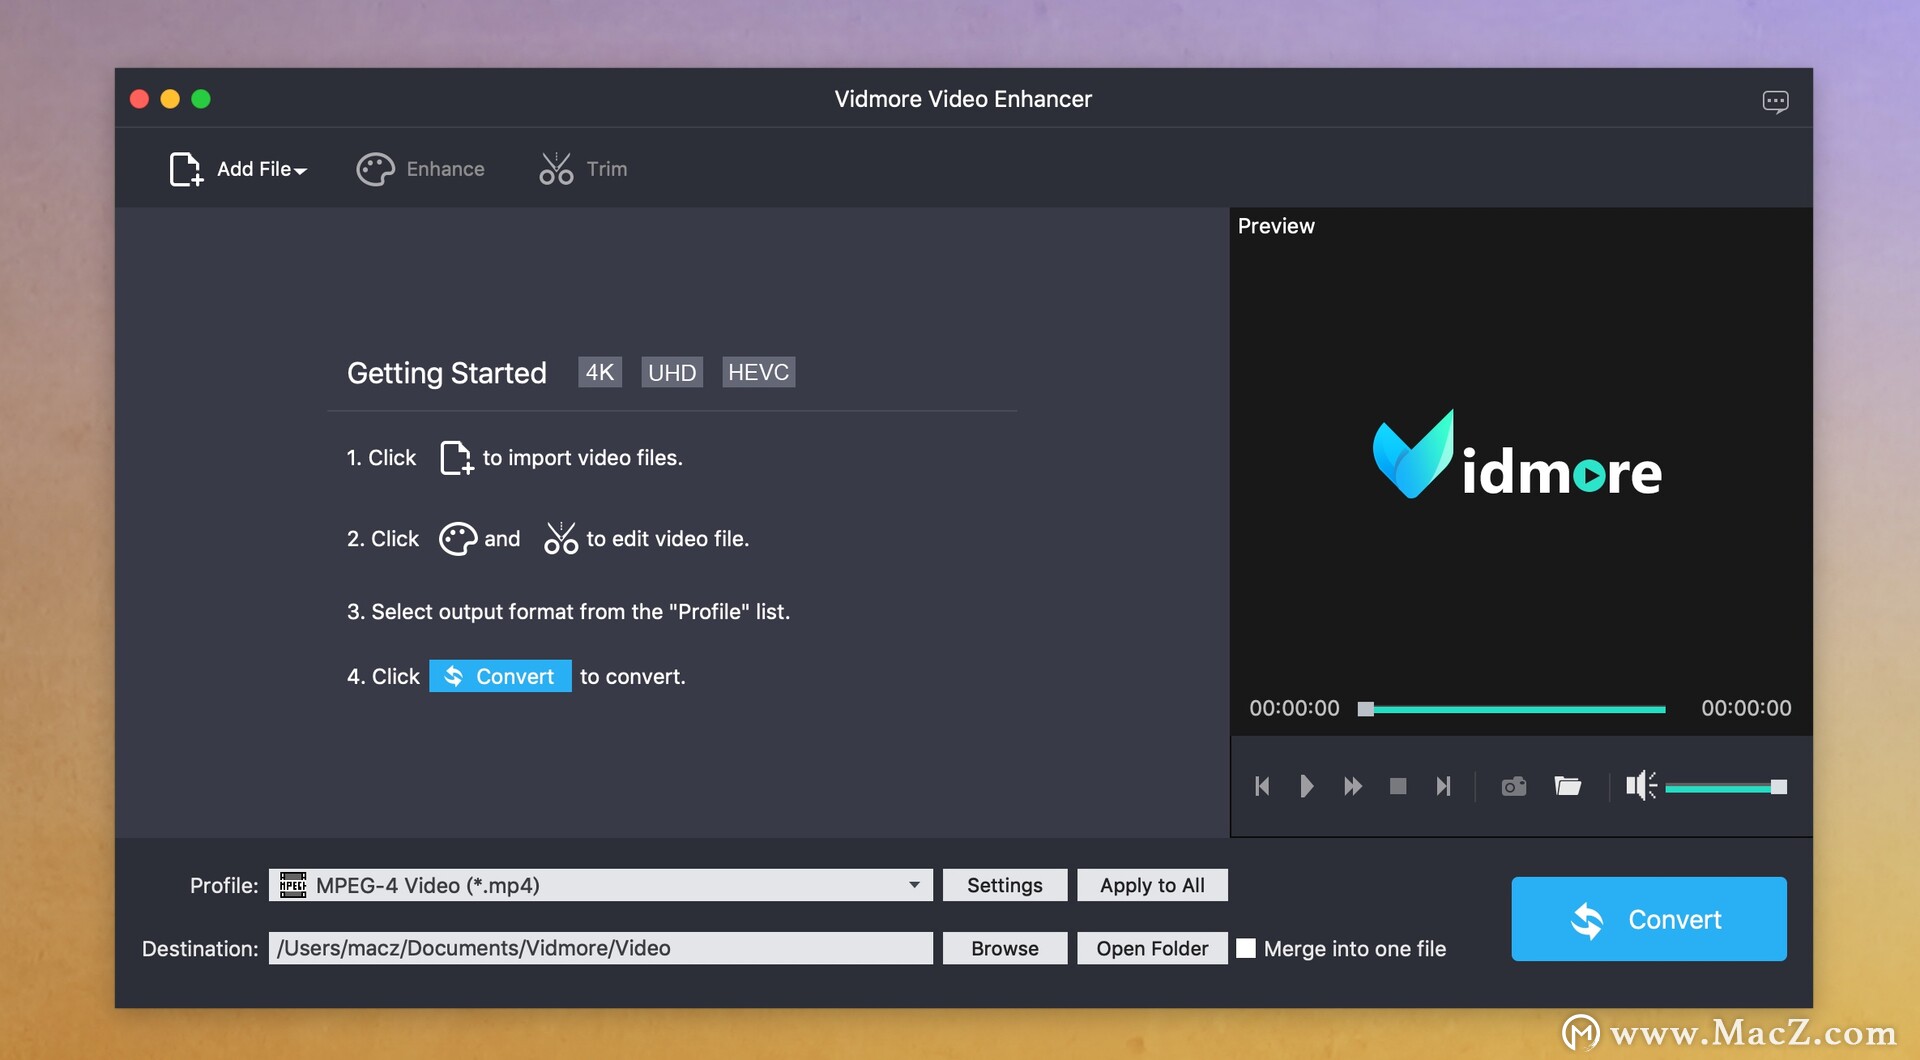
Task: Click Open Folder button
Action: coord(1152,948)
